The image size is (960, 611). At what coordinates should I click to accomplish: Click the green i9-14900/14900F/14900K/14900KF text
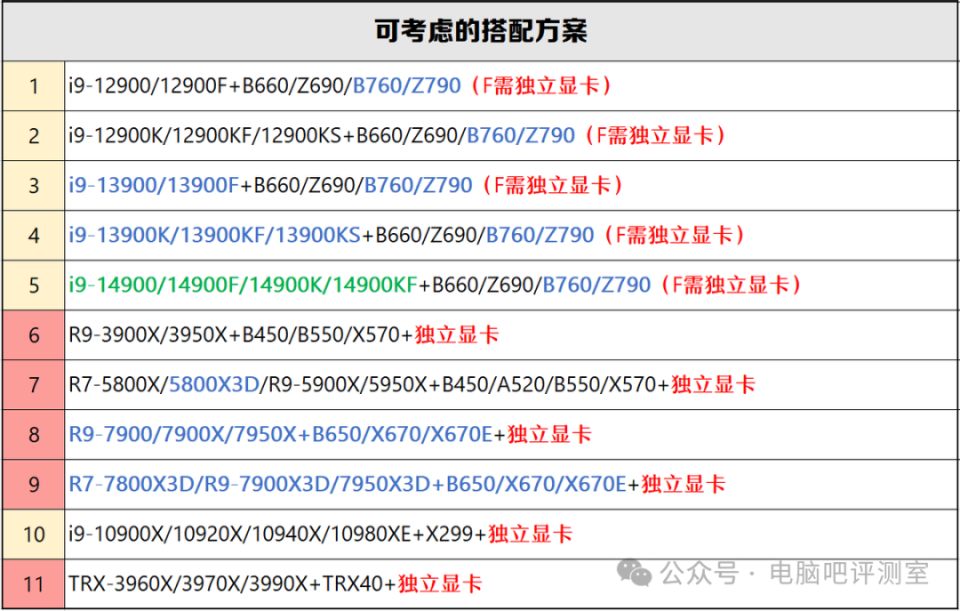tap(243, 285)
